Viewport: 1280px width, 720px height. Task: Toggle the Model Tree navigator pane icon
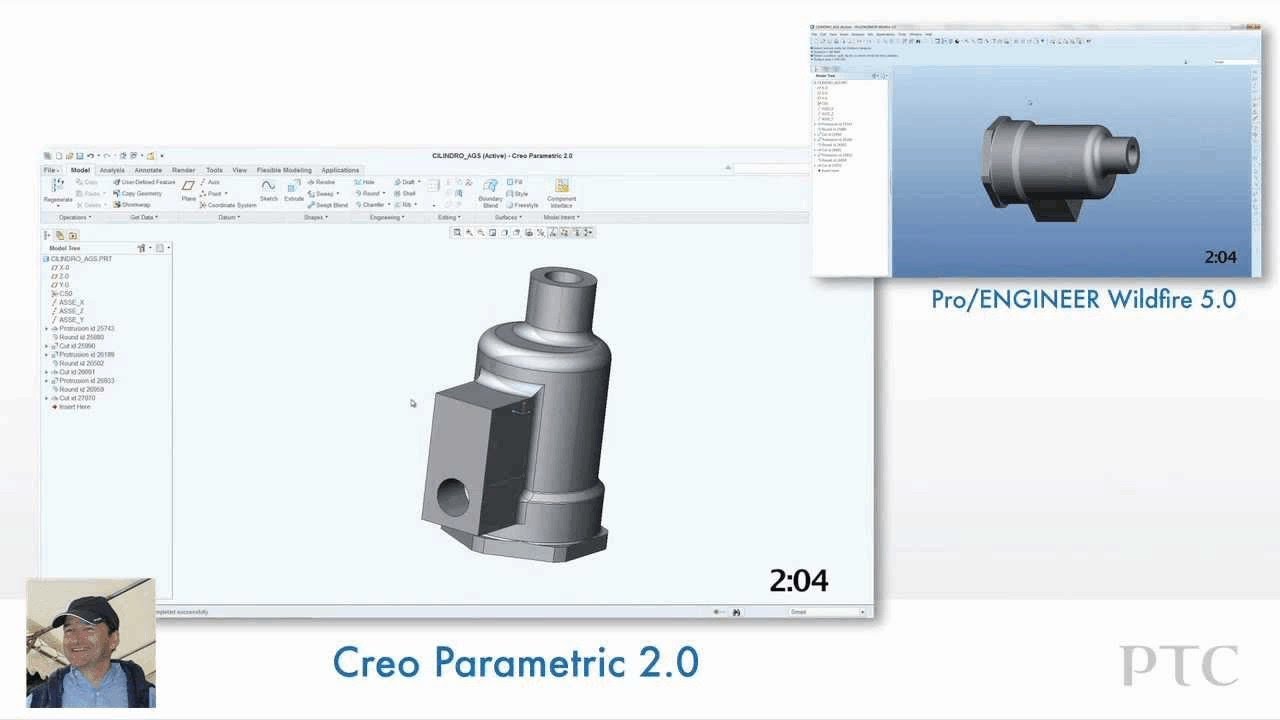click(47, 235)
